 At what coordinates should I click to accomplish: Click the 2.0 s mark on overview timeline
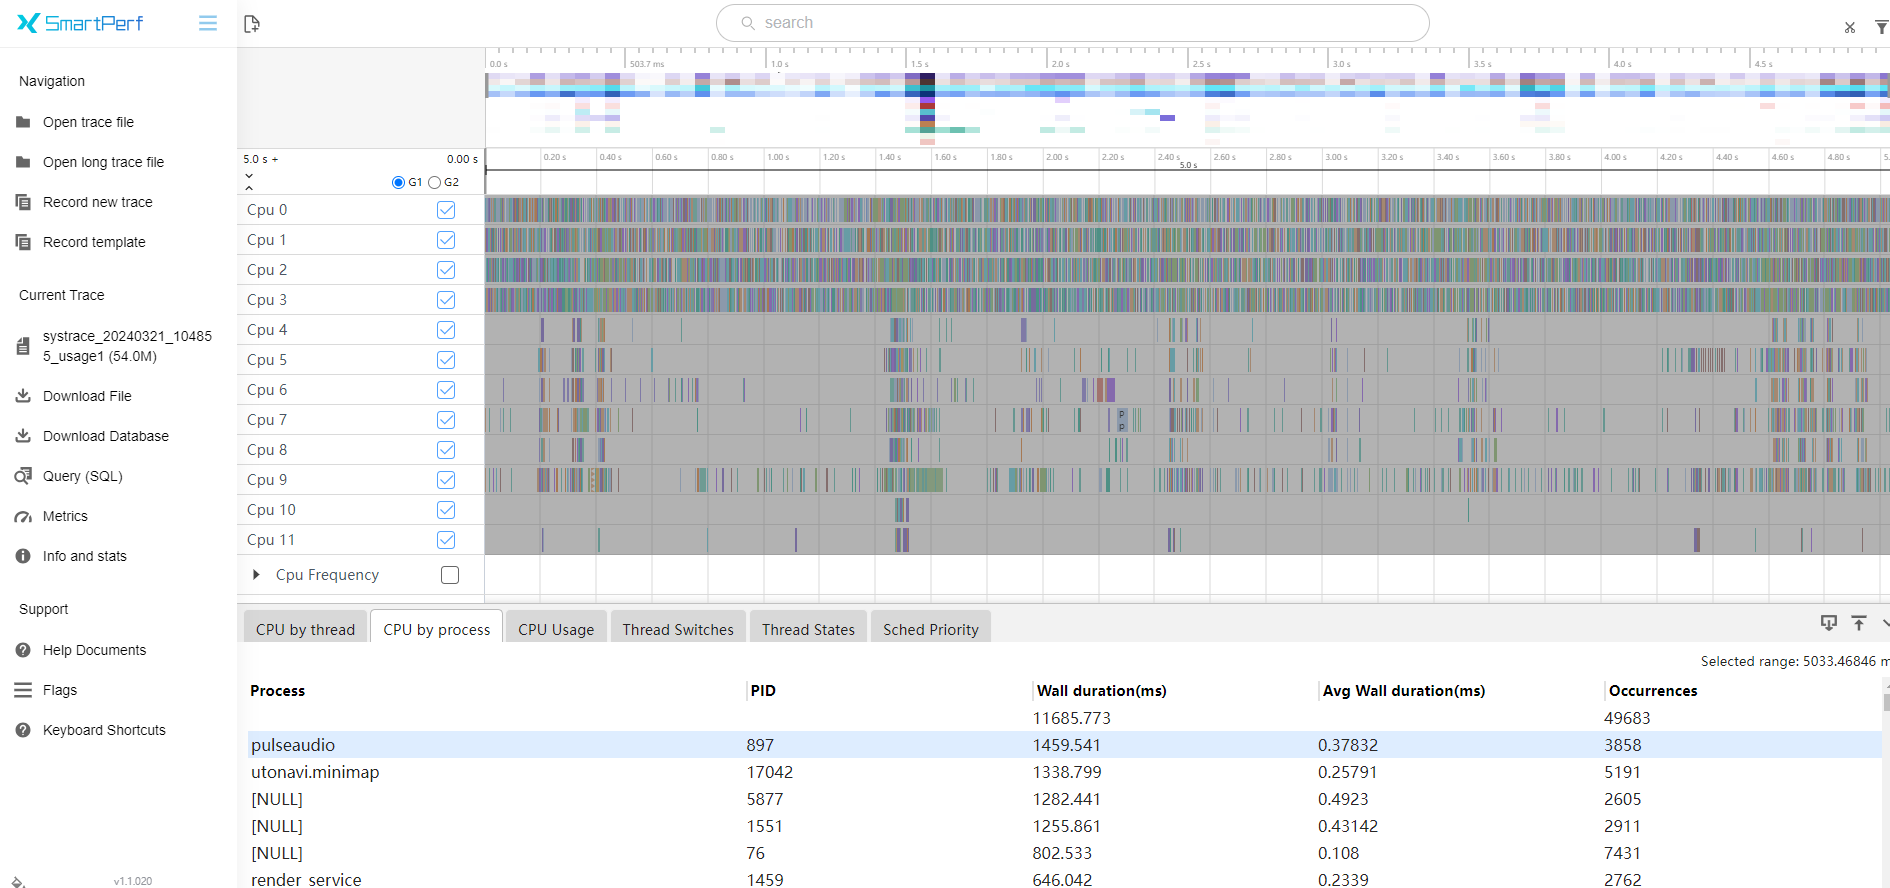tap(1060, 63)
